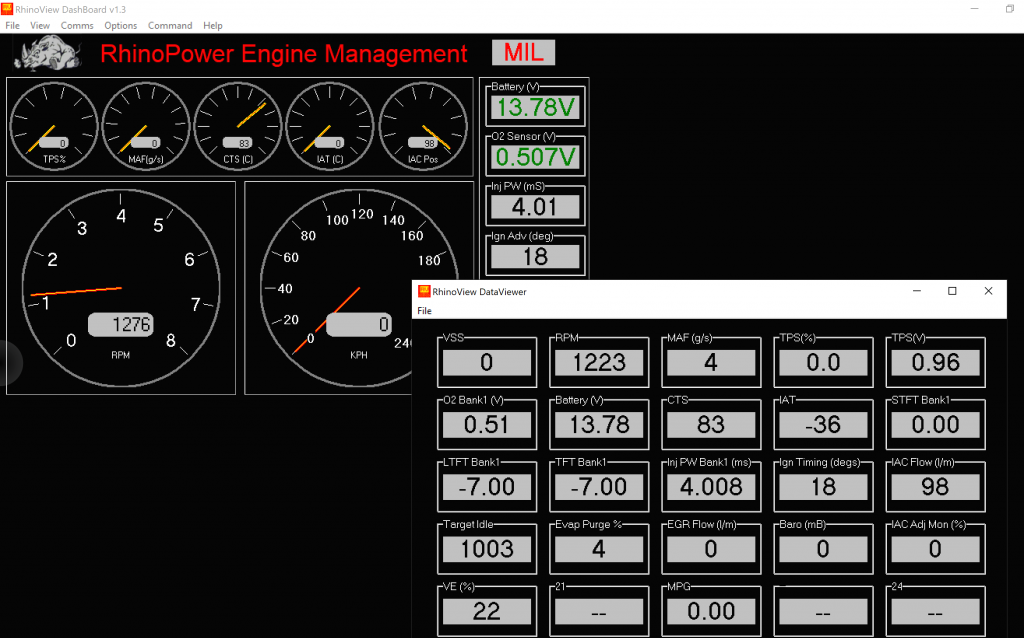Image resolution: width=1024 pixels, height=638 pixels.
Task: Click the O2 Bank1 (V) value 0.51
Action: point(487,424)
